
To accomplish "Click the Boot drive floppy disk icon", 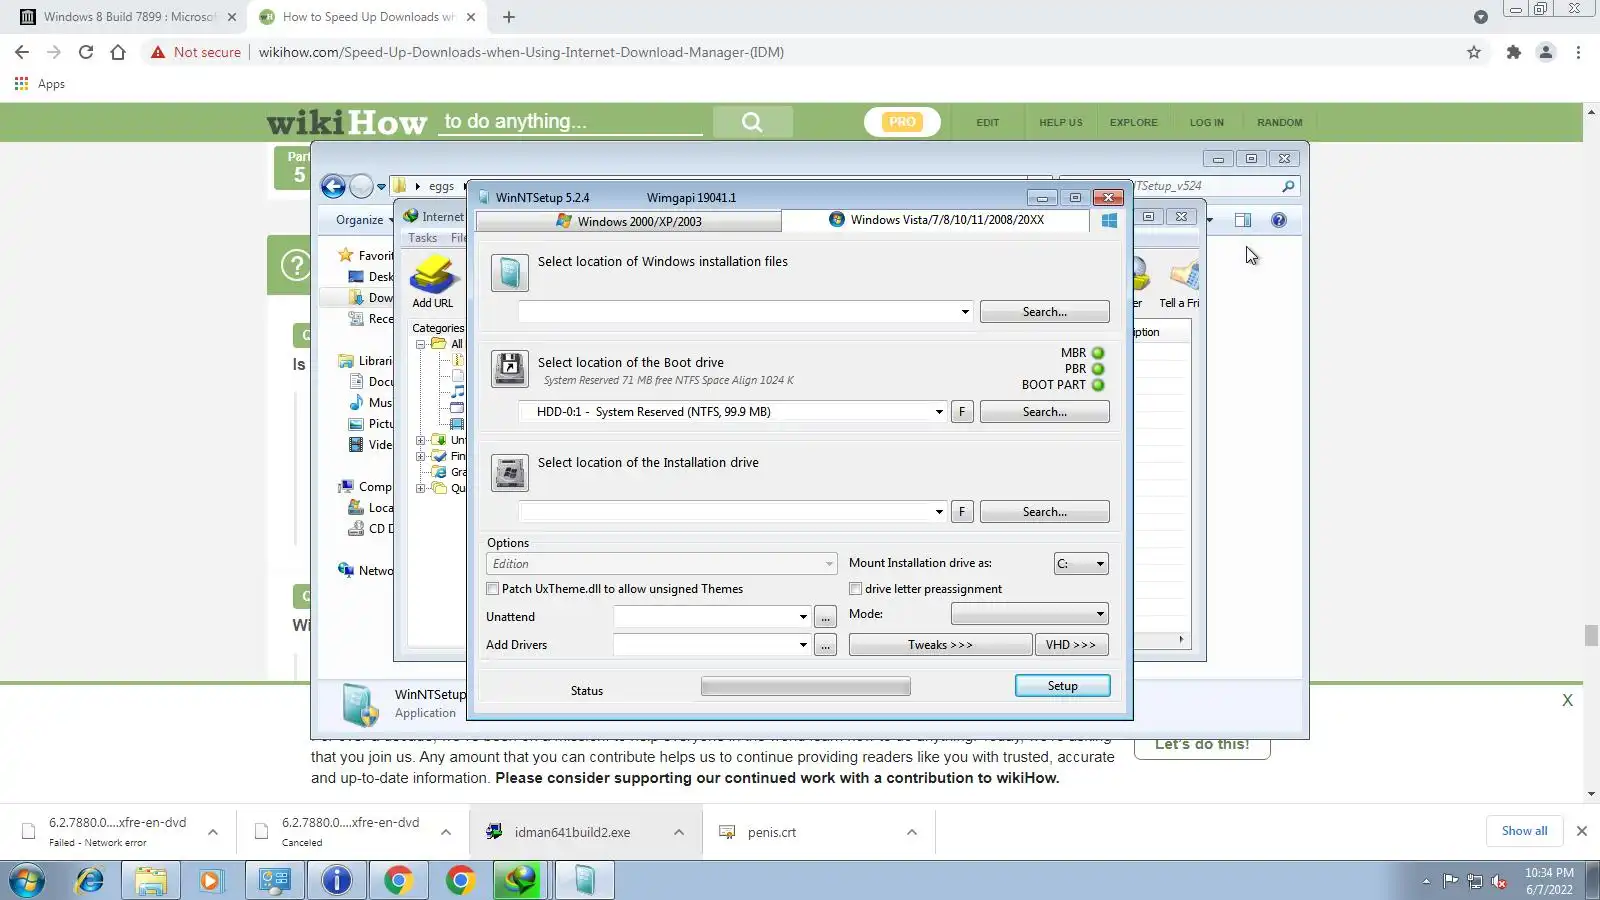I will [509, 369].
